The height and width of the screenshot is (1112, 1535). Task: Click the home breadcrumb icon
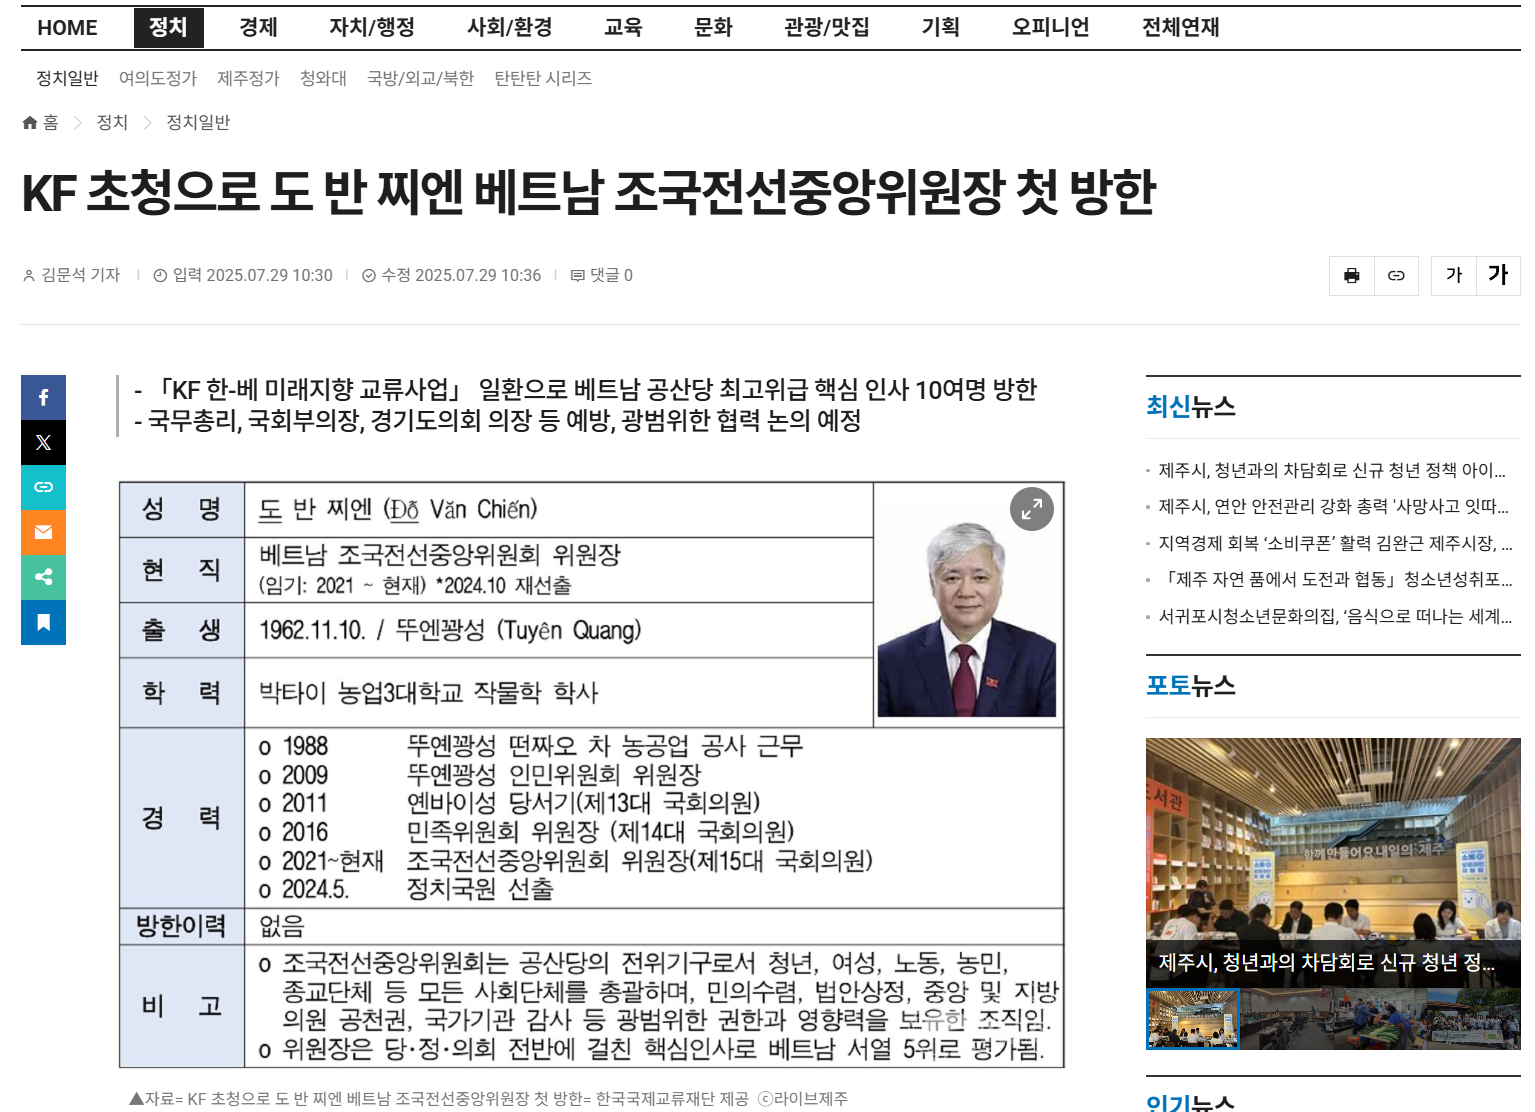pyautogui.click(x=31, y=123)
